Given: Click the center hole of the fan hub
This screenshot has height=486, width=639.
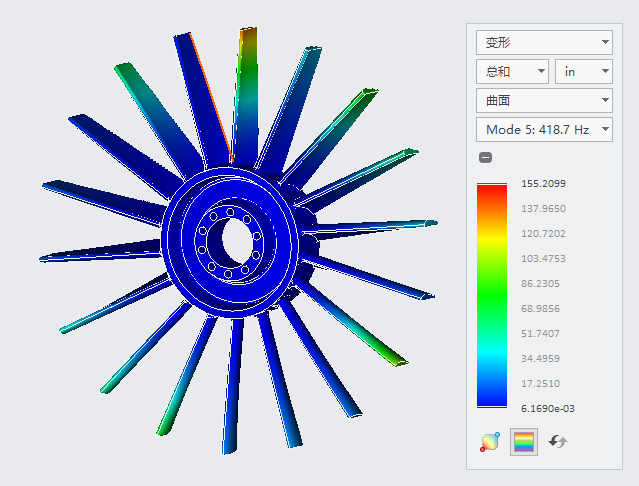Looking at the screenshot, I should click(236, 240).
